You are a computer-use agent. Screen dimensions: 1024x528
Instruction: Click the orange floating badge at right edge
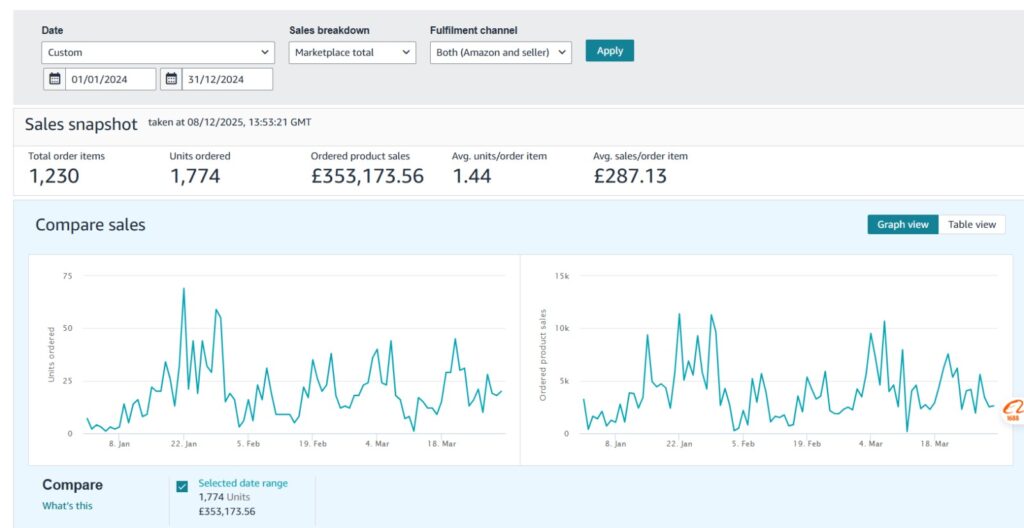pos(1012,410)
